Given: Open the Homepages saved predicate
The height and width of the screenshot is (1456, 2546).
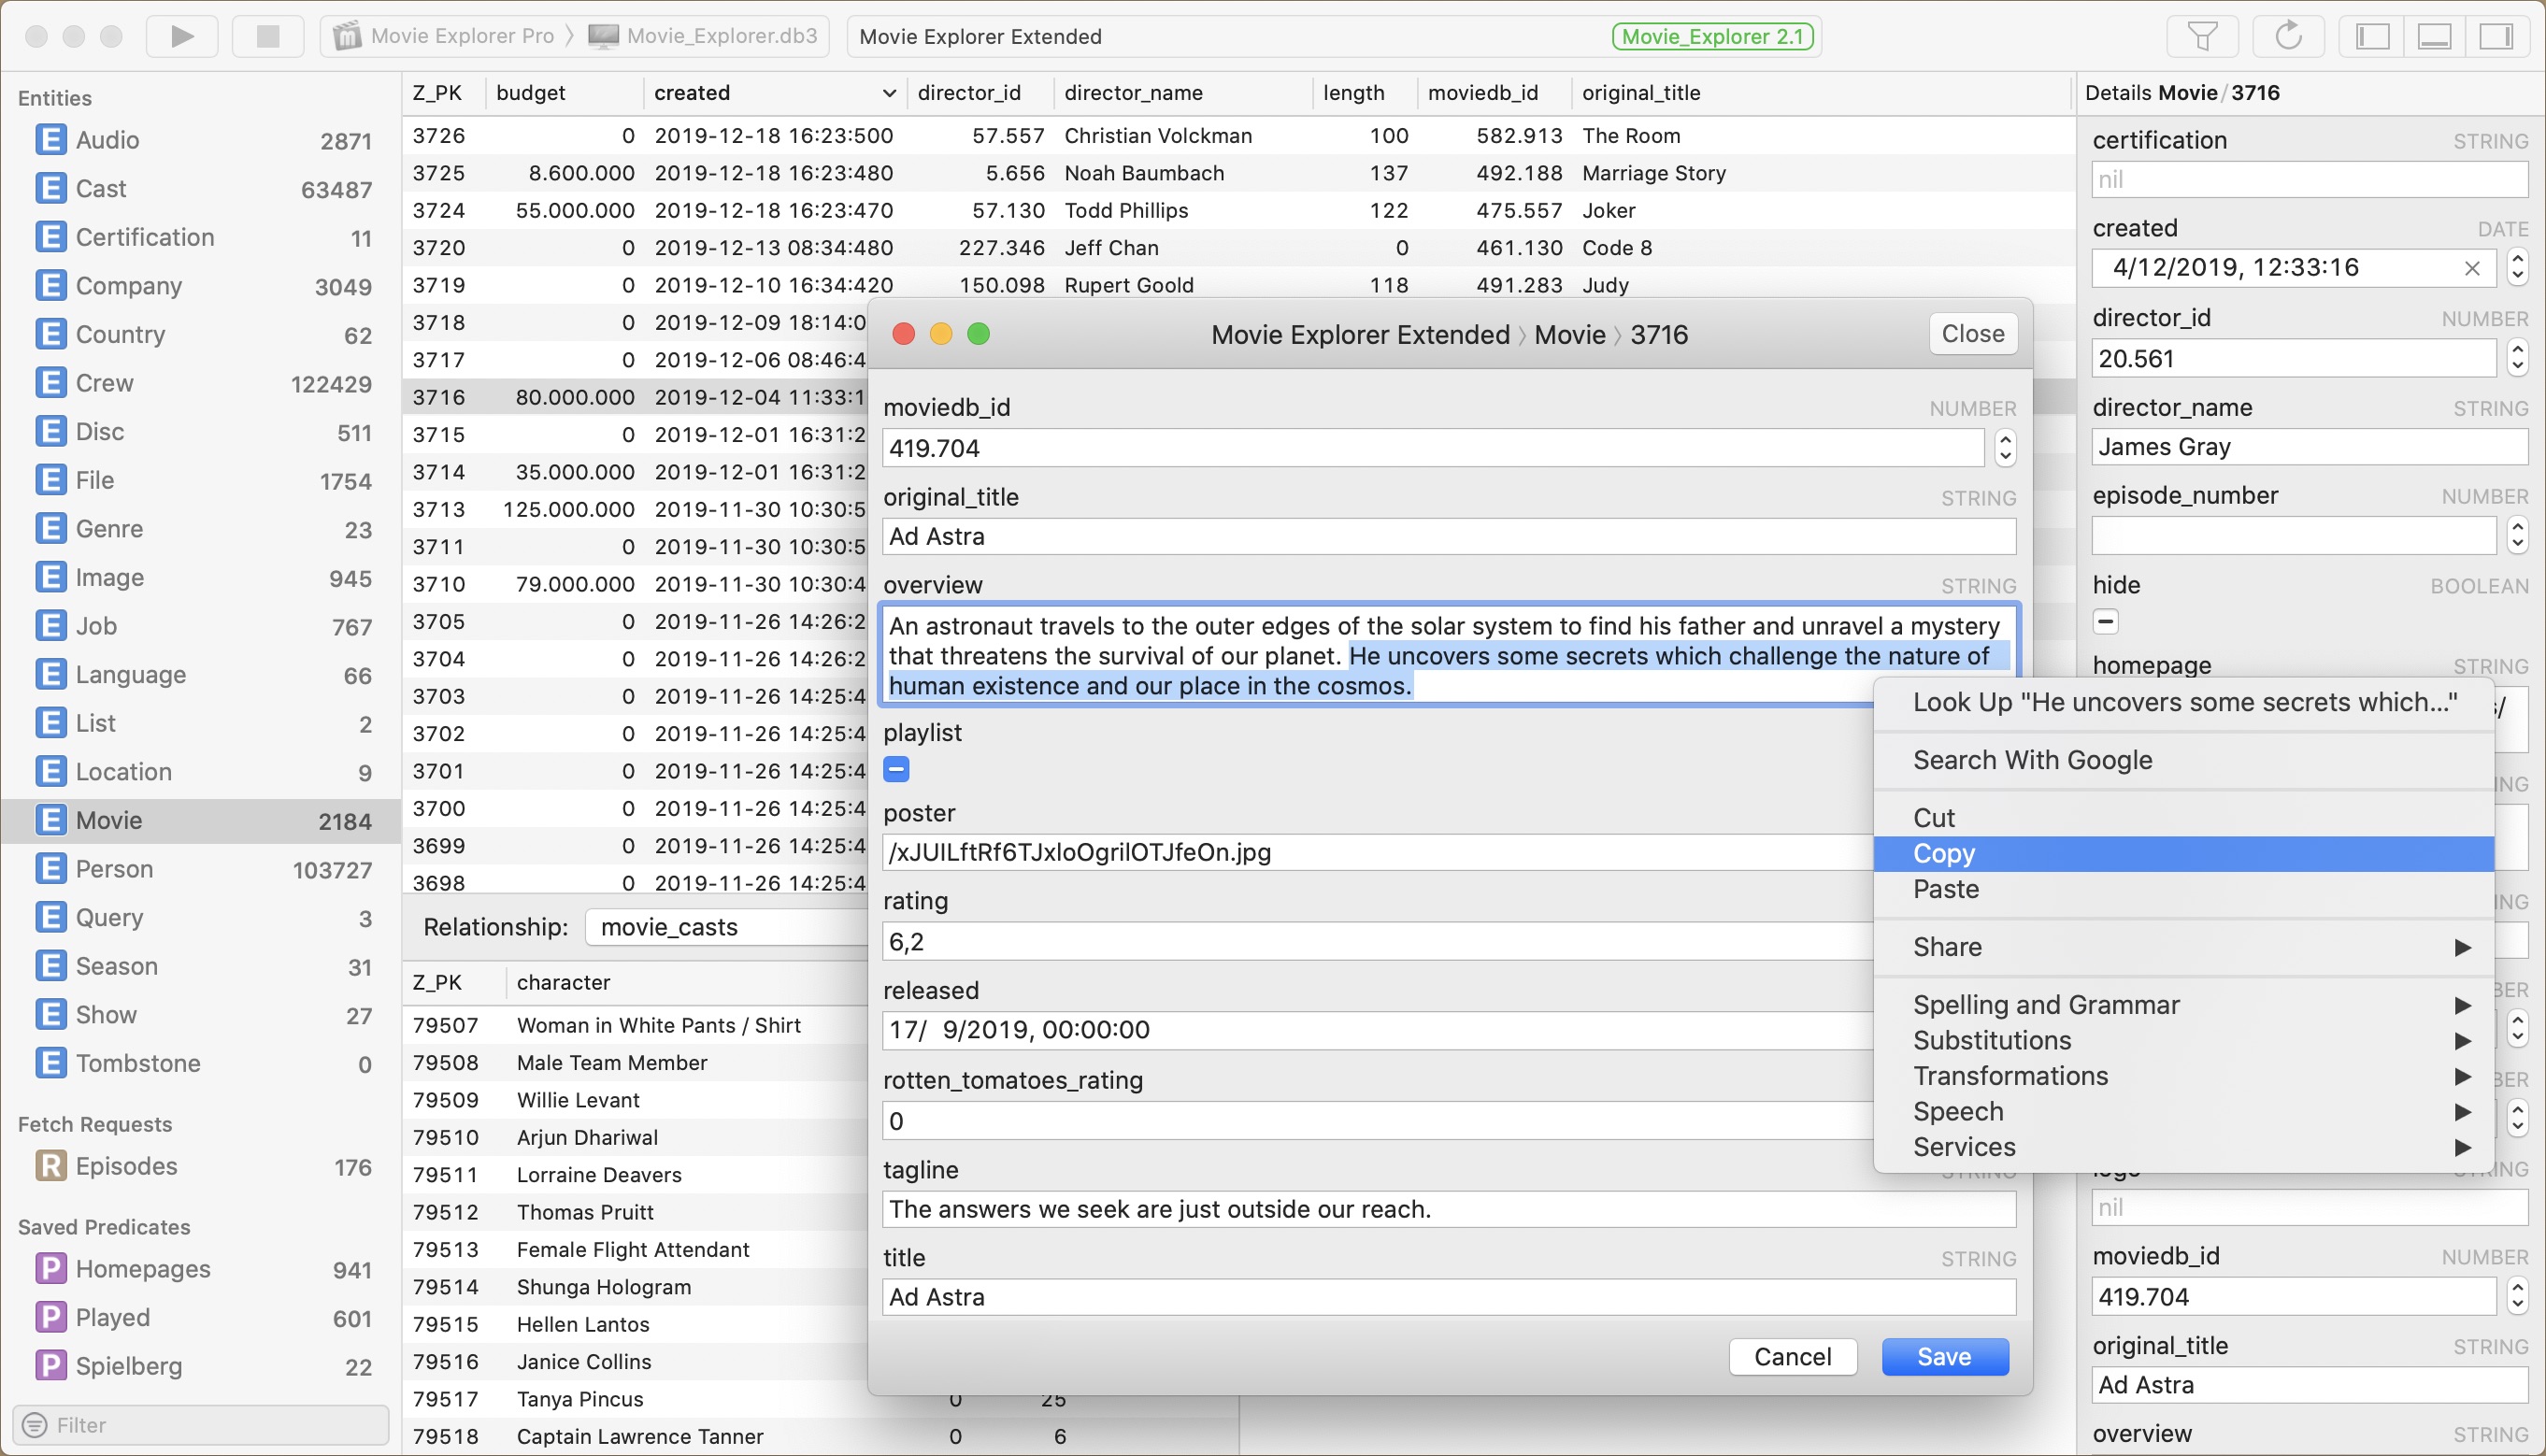Looking at the screenshot, I should 203,1269.
